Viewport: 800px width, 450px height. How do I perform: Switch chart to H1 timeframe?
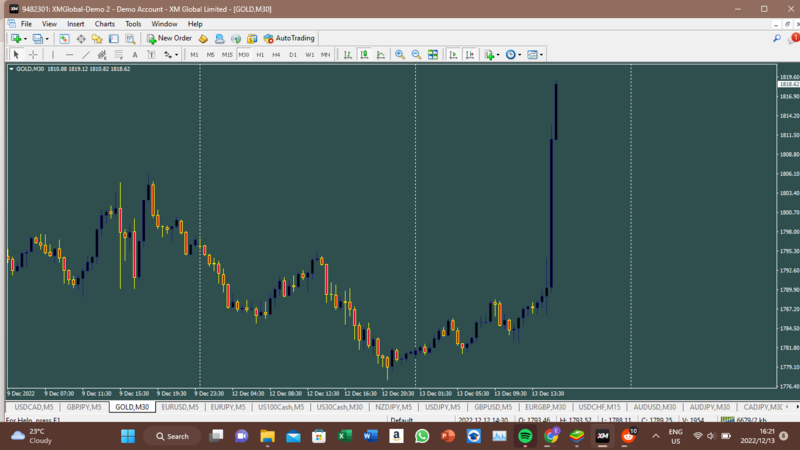260,55
